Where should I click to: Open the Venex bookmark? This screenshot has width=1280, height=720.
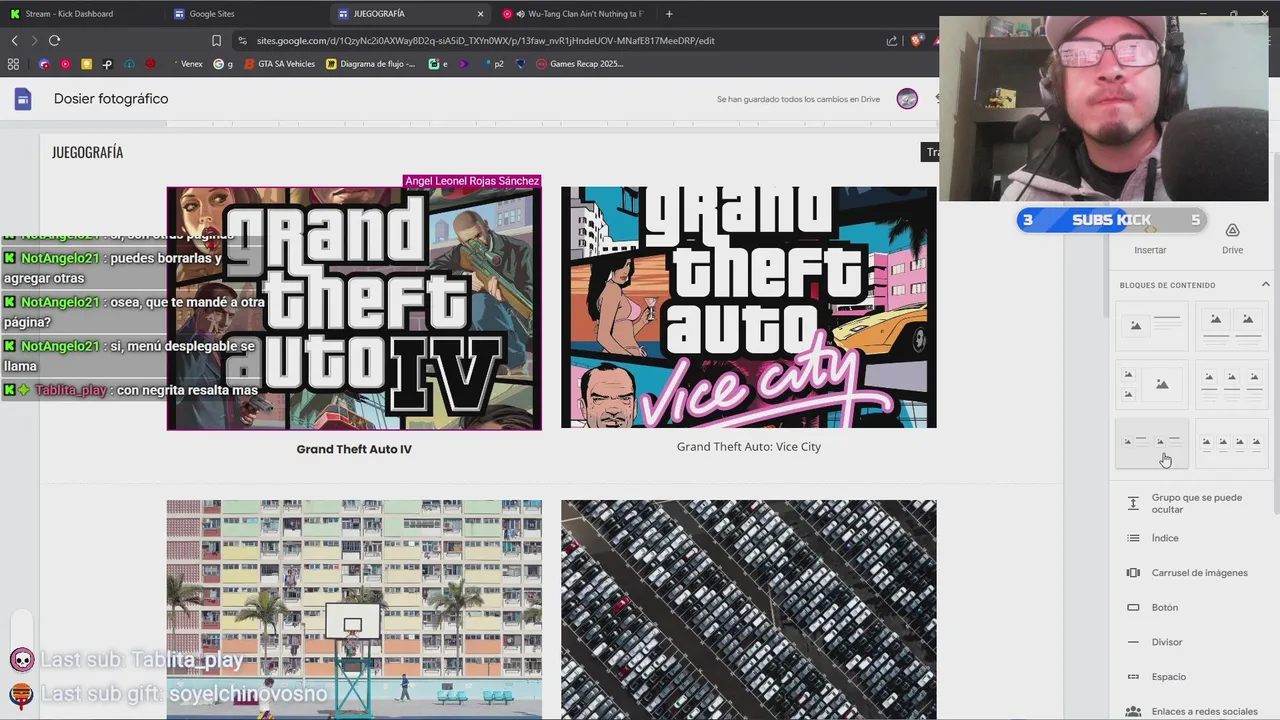(x=186, y=64)
